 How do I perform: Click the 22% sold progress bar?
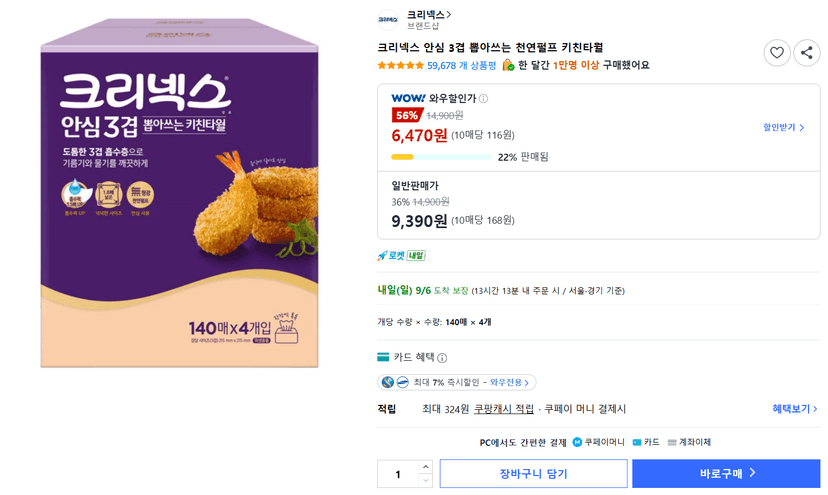[441, 157]
